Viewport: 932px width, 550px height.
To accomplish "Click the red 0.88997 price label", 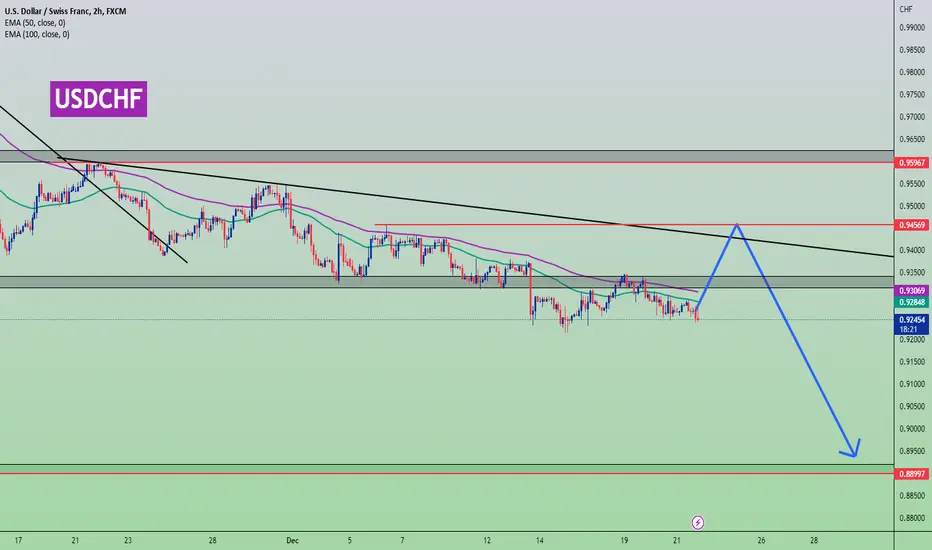I will click(912, 474).
